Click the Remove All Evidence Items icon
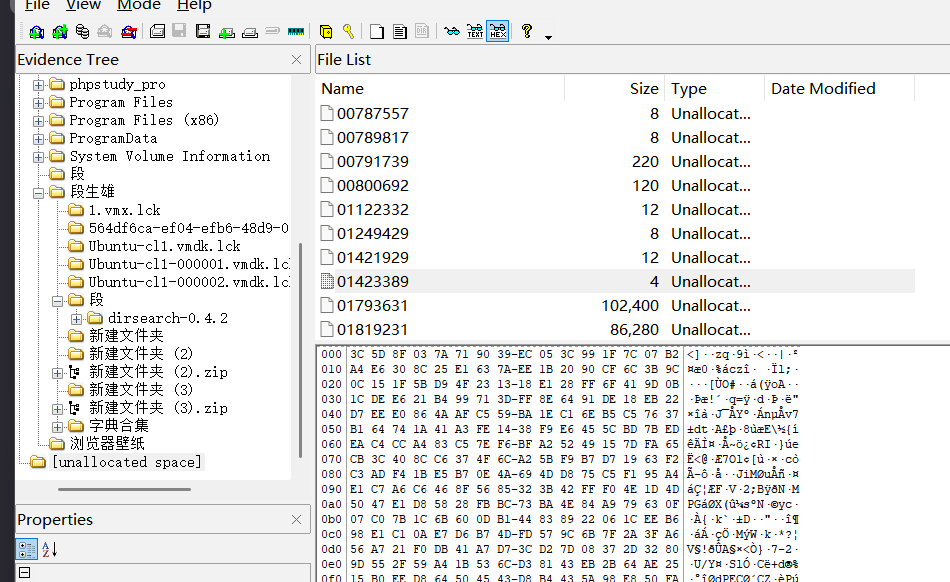 click(128, 31)
